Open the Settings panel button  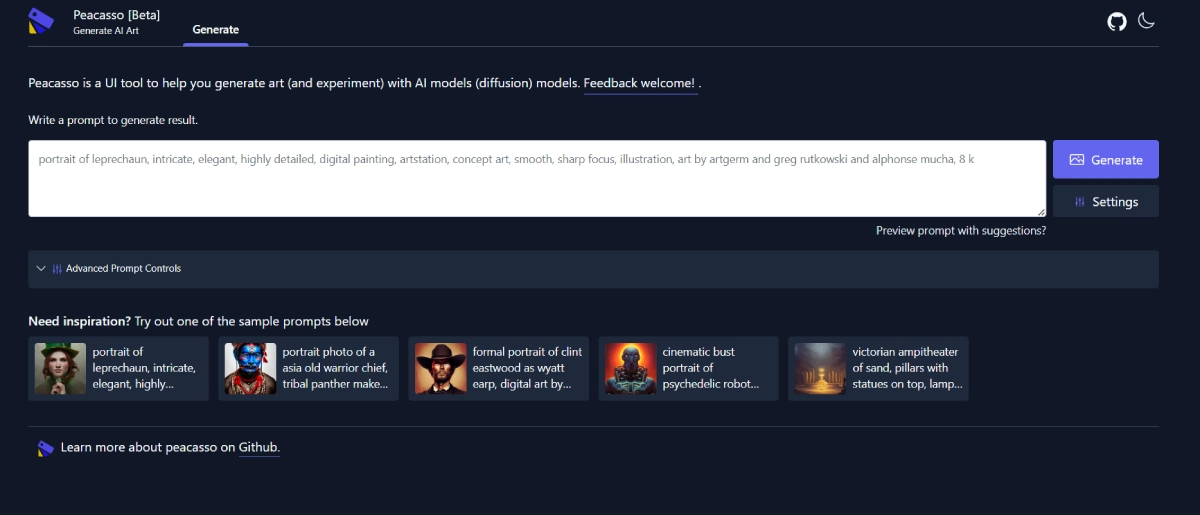1105,201
